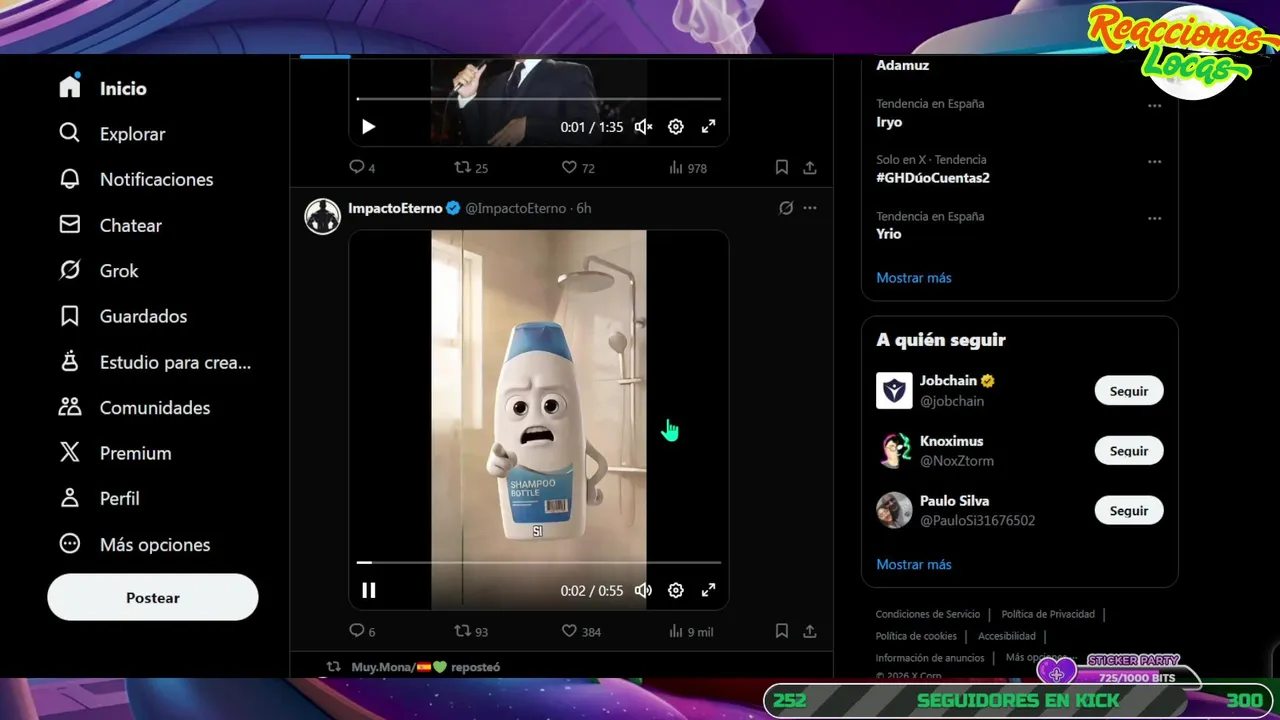Share the ImpactoEterno post

(x=810, y=632)
